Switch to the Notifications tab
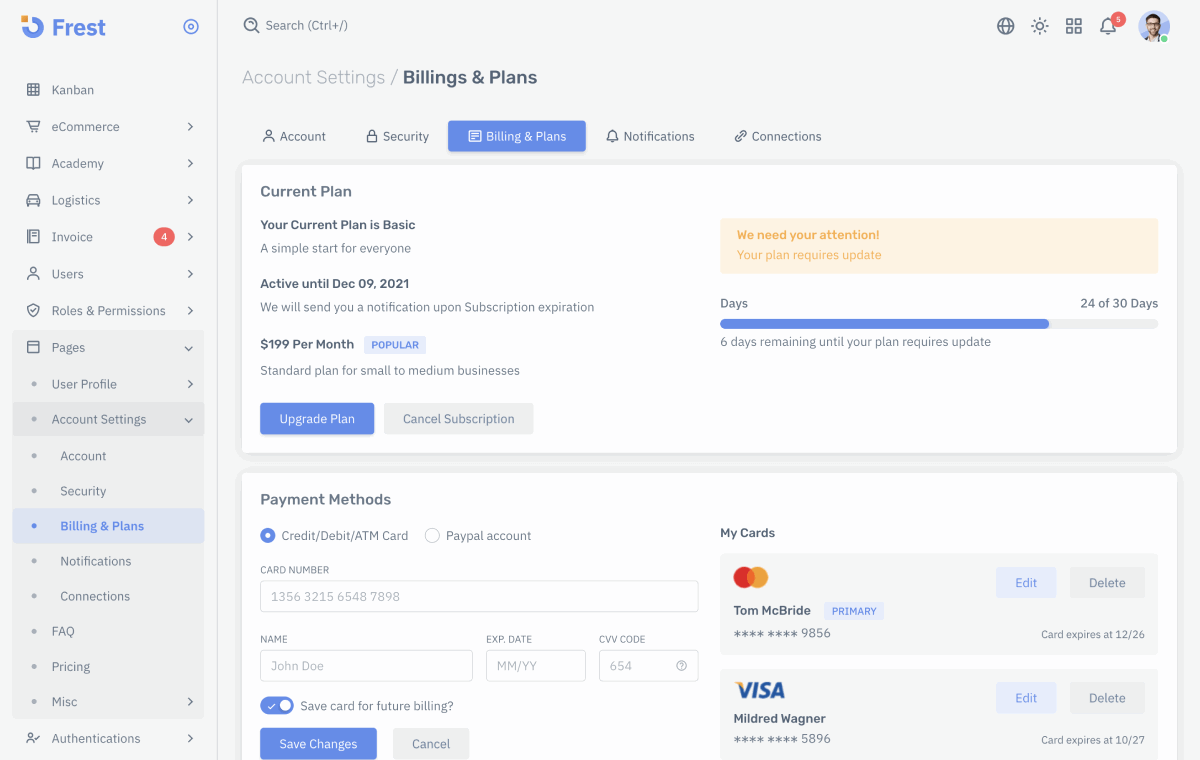 pyautogui.click(x=650, y=136)
